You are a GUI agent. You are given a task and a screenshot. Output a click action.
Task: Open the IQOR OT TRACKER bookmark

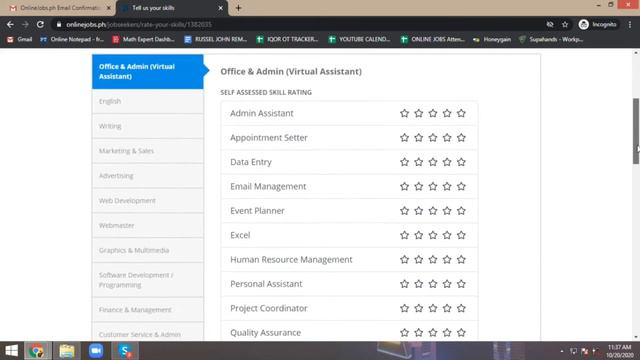point(287,39)
